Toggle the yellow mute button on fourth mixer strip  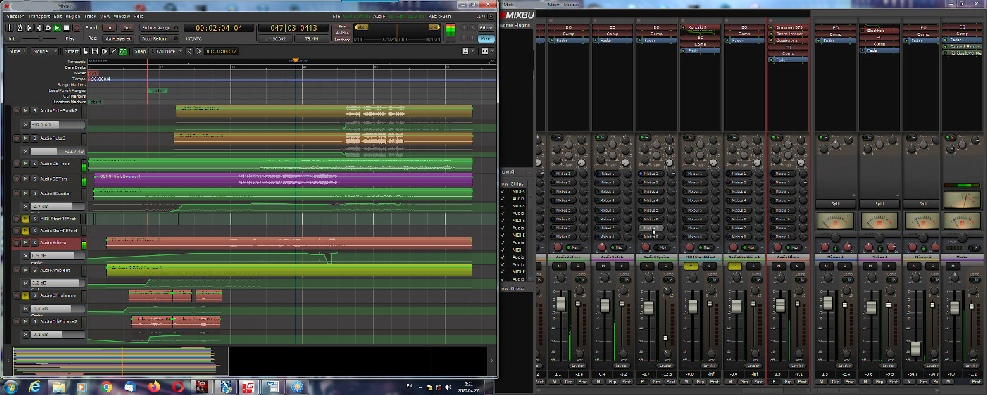(691, 267)
